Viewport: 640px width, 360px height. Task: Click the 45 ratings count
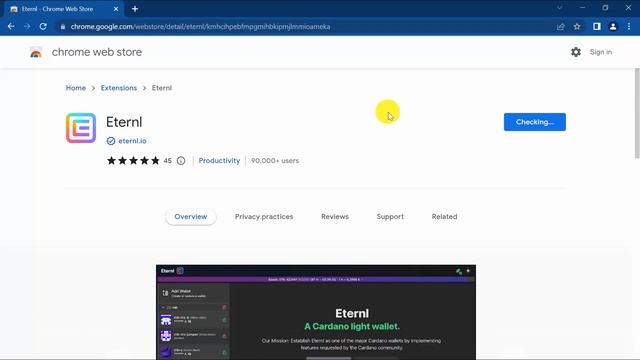click(167, 161)
